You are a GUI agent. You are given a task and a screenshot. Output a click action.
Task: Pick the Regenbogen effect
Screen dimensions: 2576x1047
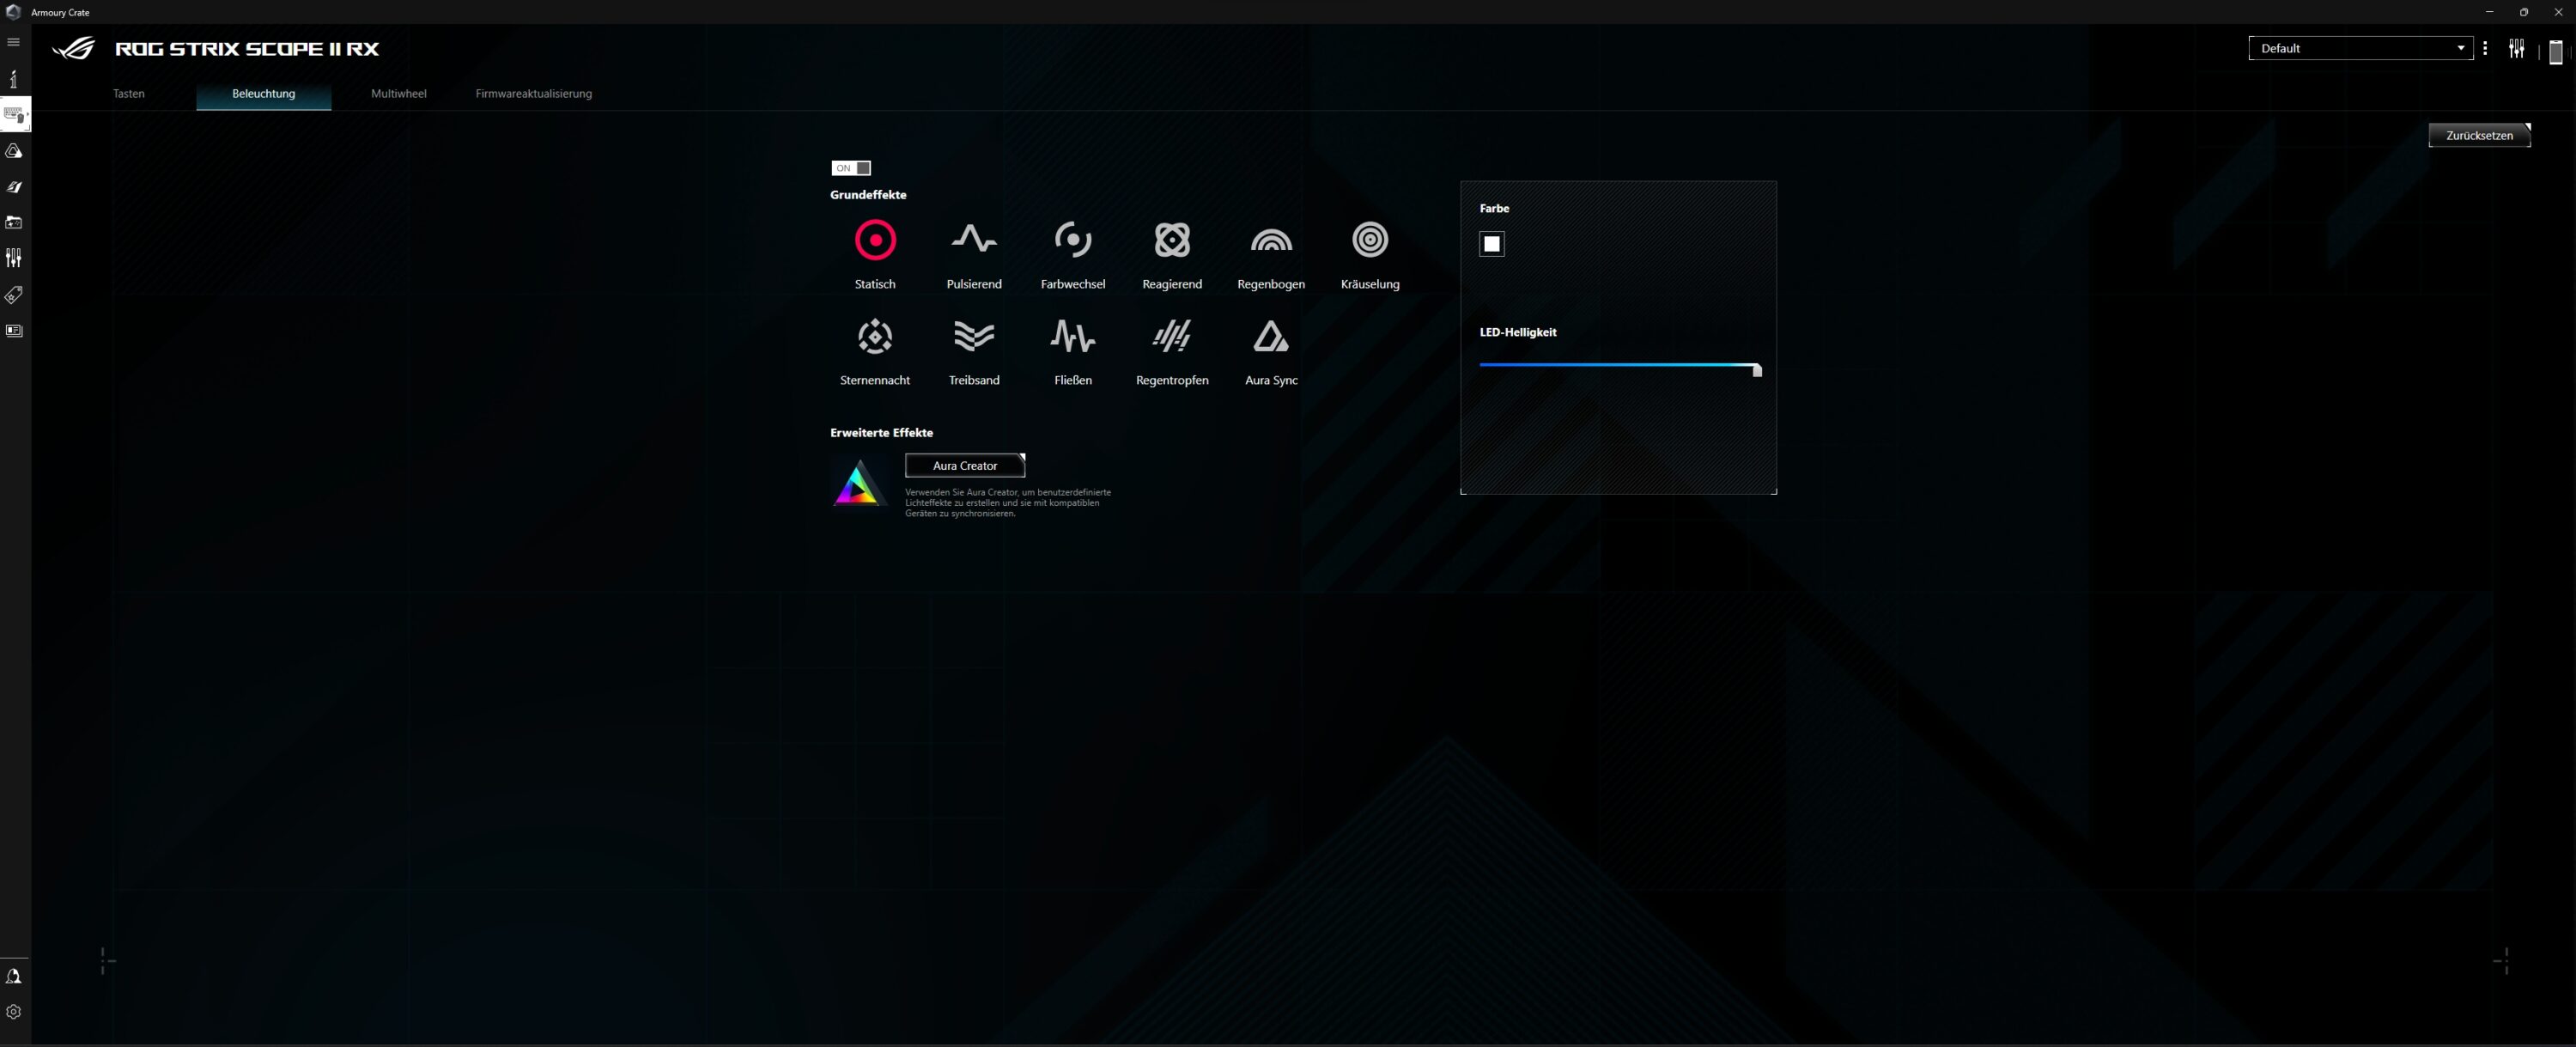click(1270, 240)
